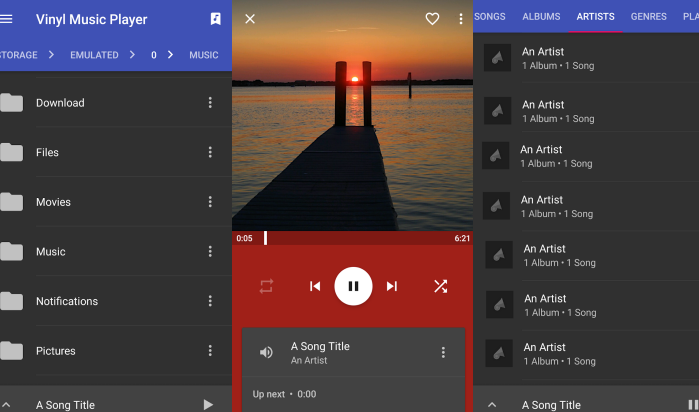Switch to the SONGS tab

[x=489, y=16]
